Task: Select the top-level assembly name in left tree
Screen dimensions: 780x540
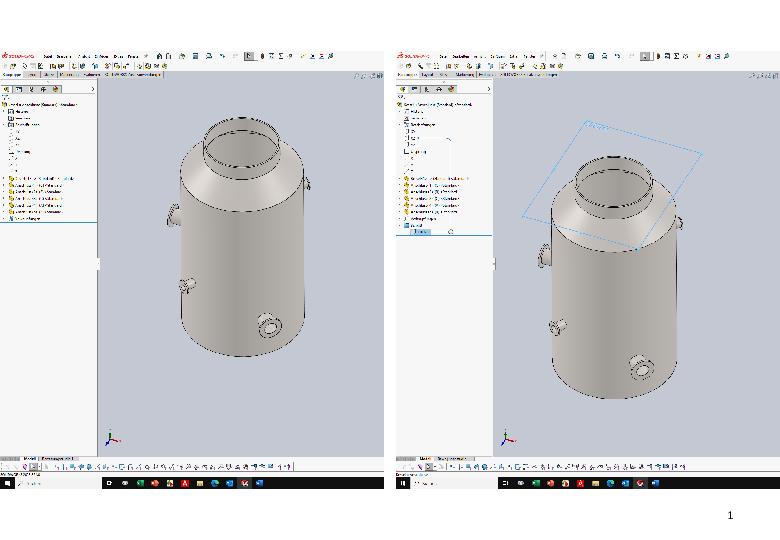Action: pyautogui.click(x=40, y=104)
